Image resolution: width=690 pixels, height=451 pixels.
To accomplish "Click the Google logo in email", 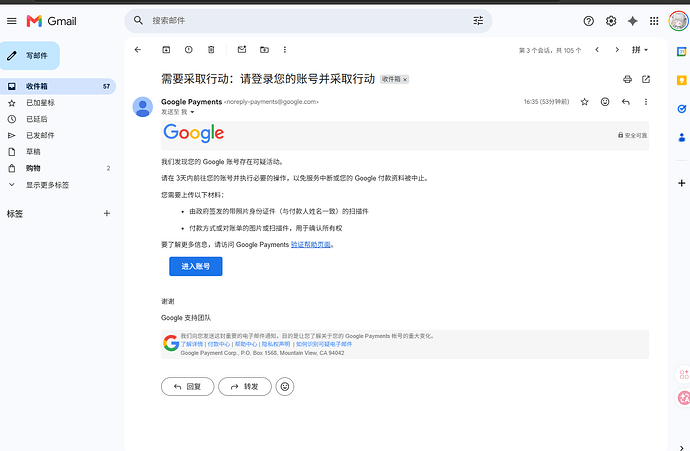I will tap(194, 133).
